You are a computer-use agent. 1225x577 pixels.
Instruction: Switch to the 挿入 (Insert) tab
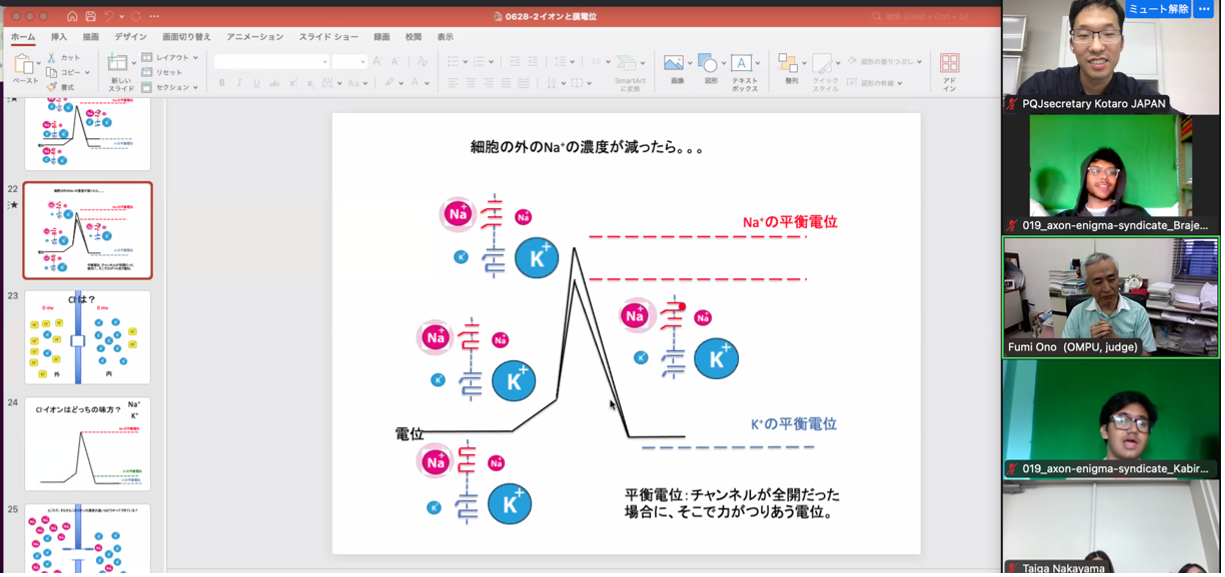[59, 37]
